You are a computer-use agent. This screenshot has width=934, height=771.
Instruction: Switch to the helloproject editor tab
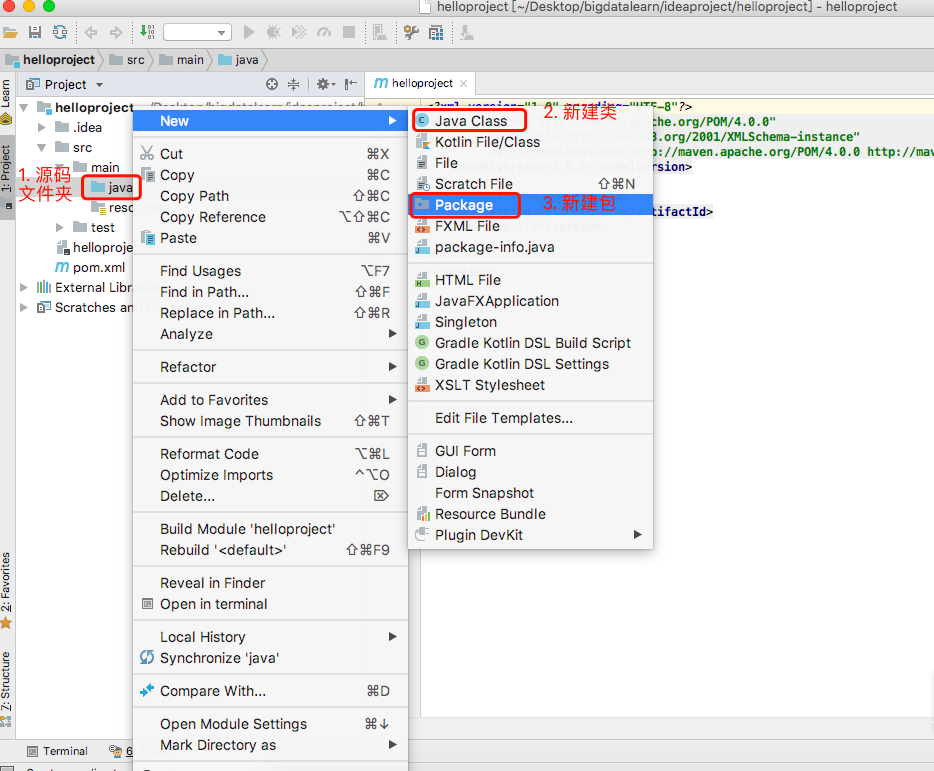(x=421, y=83)
